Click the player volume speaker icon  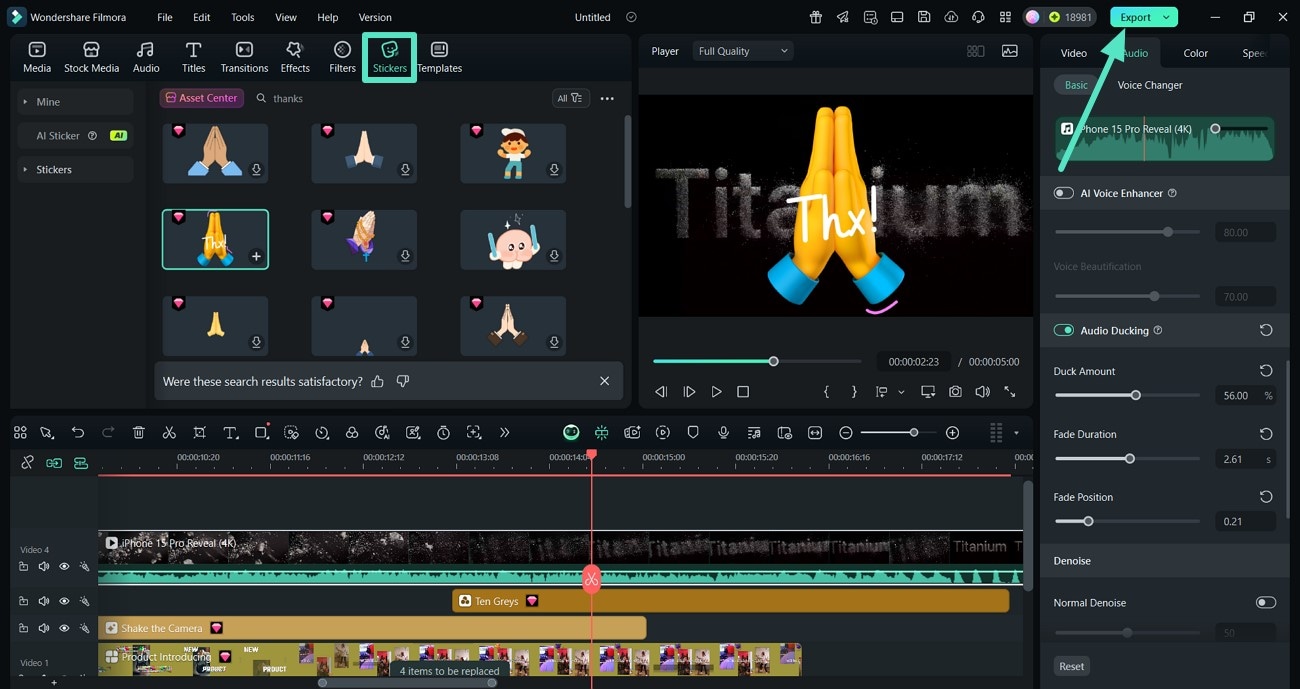click(982, 392)
